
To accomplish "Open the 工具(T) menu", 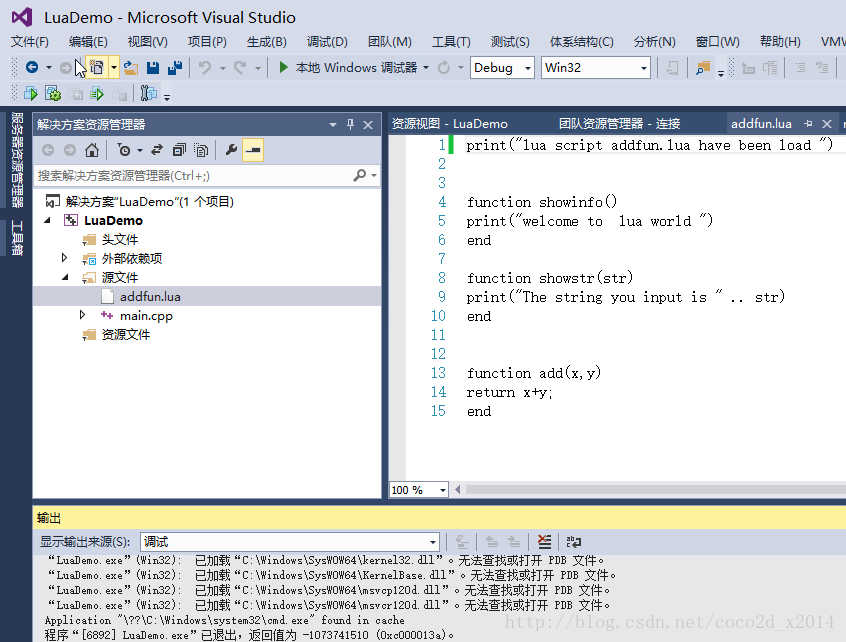I will point(451,42).
